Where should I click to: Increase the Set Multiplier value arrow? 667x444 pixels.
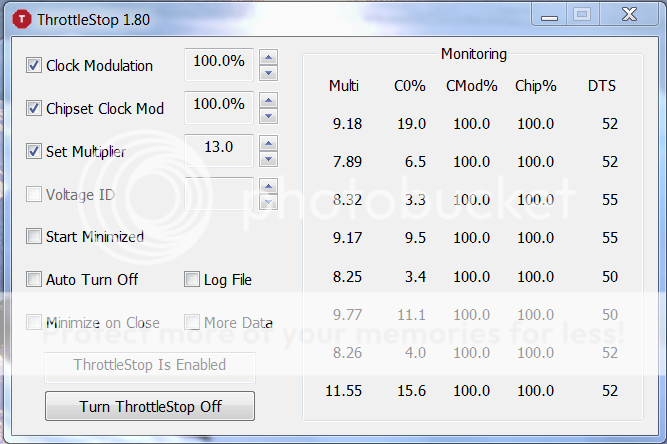point(268,143)
